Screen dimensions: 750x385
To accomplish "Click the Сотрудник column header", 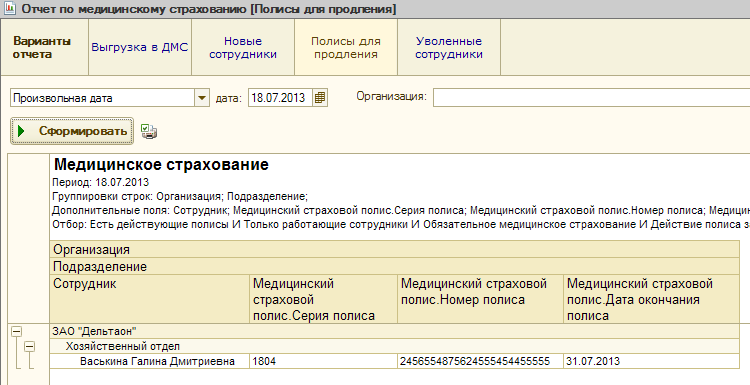I will coord(150,299).
